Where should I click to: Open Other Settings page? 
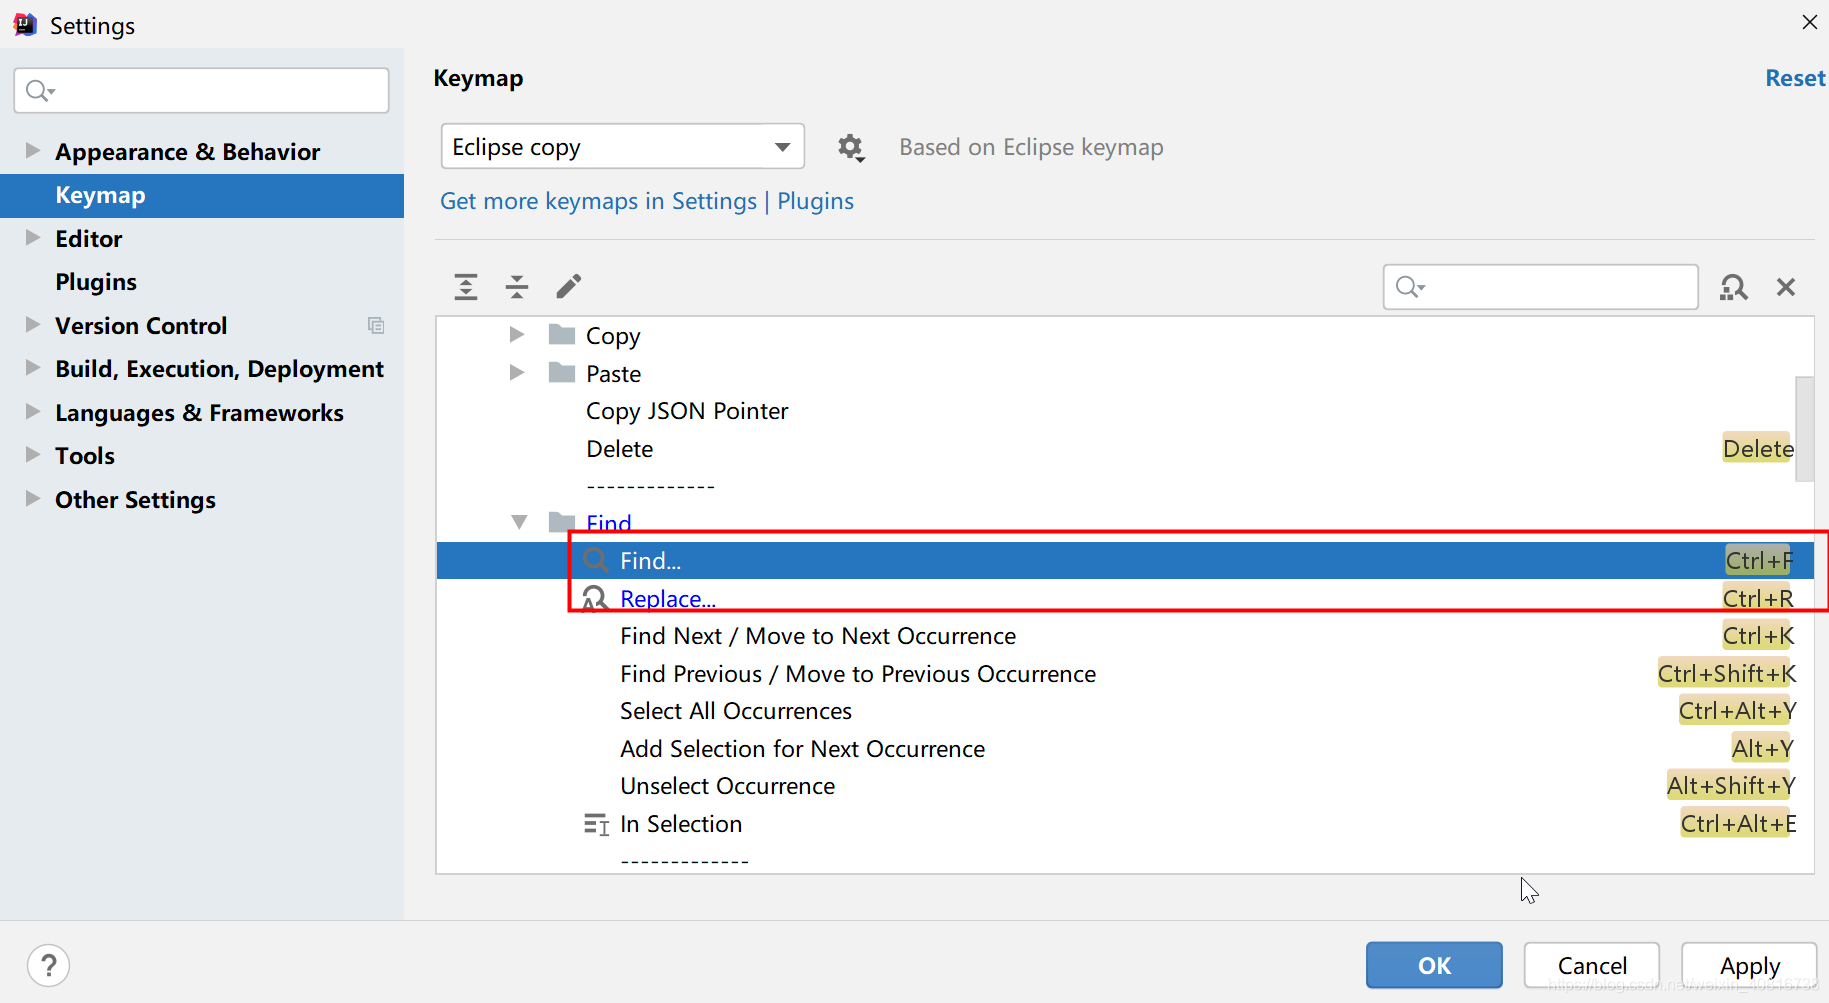pyautogui.click(x=136, y=500)
